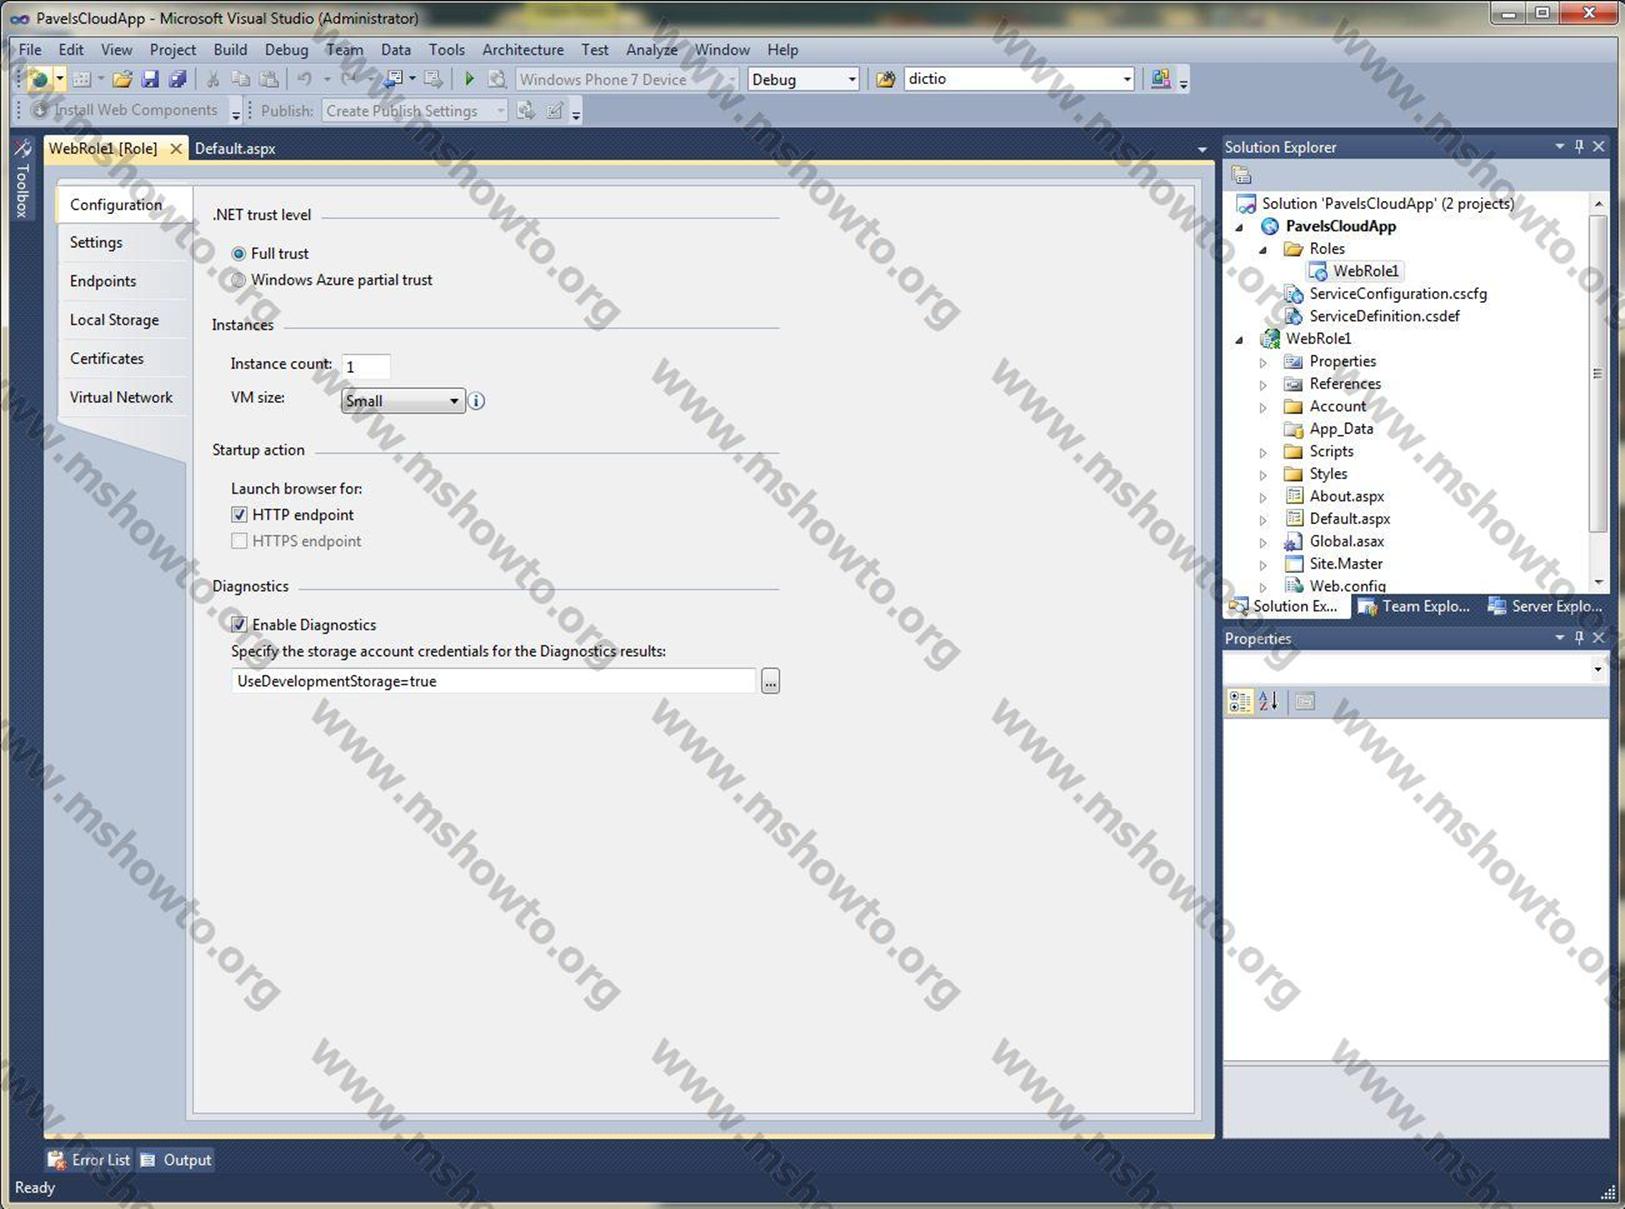Open the Properties panel object dropdown
1625x1209 pixels.
click(1597, 669)
